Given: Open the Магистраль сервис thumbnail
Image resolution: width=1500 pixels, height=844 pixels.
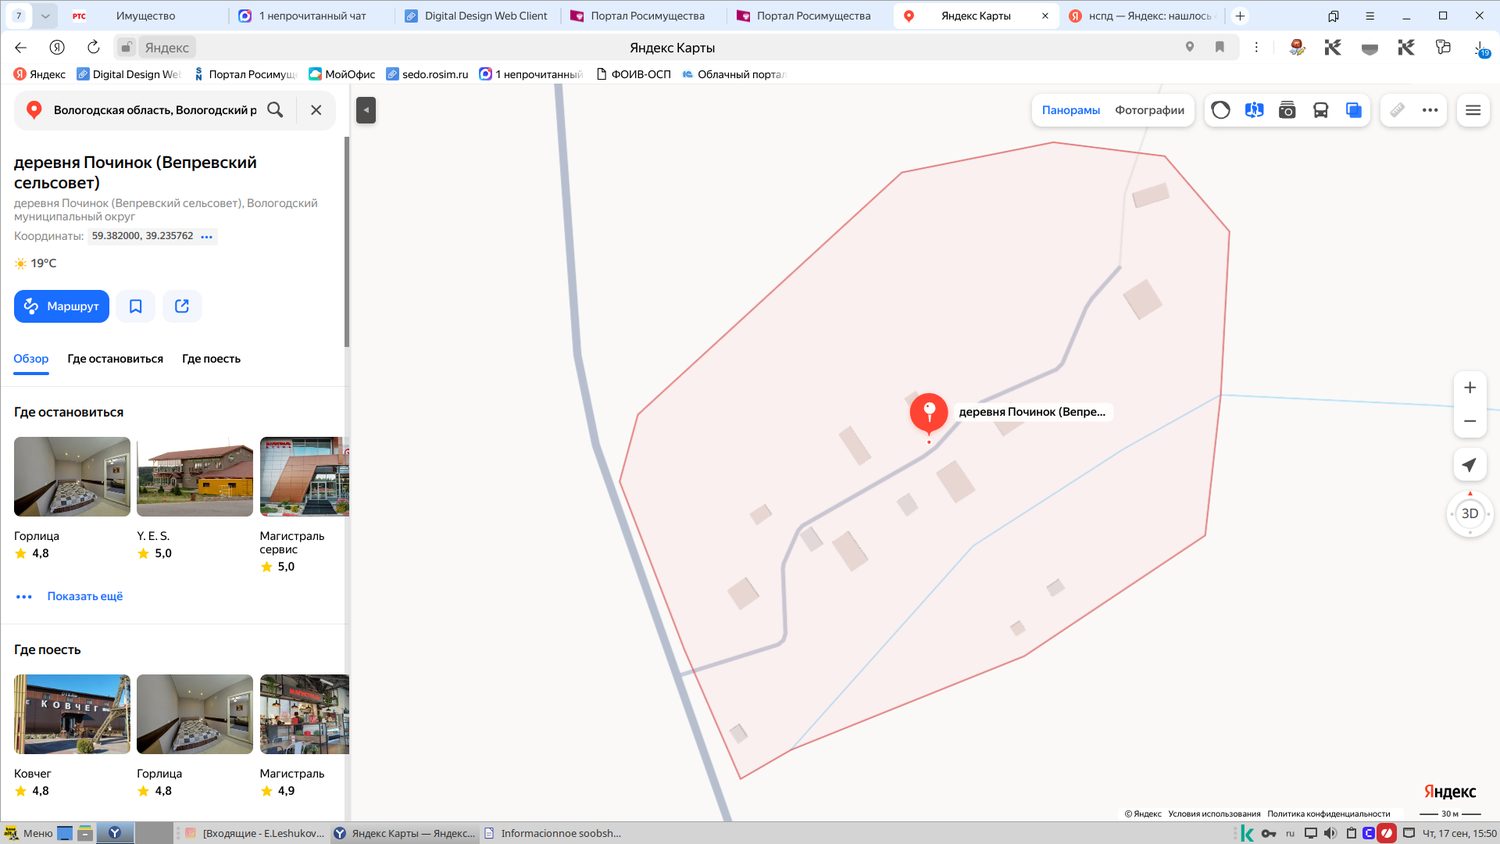Looking at the screenshot, I should pyautogui.click(x=304, y=477).
